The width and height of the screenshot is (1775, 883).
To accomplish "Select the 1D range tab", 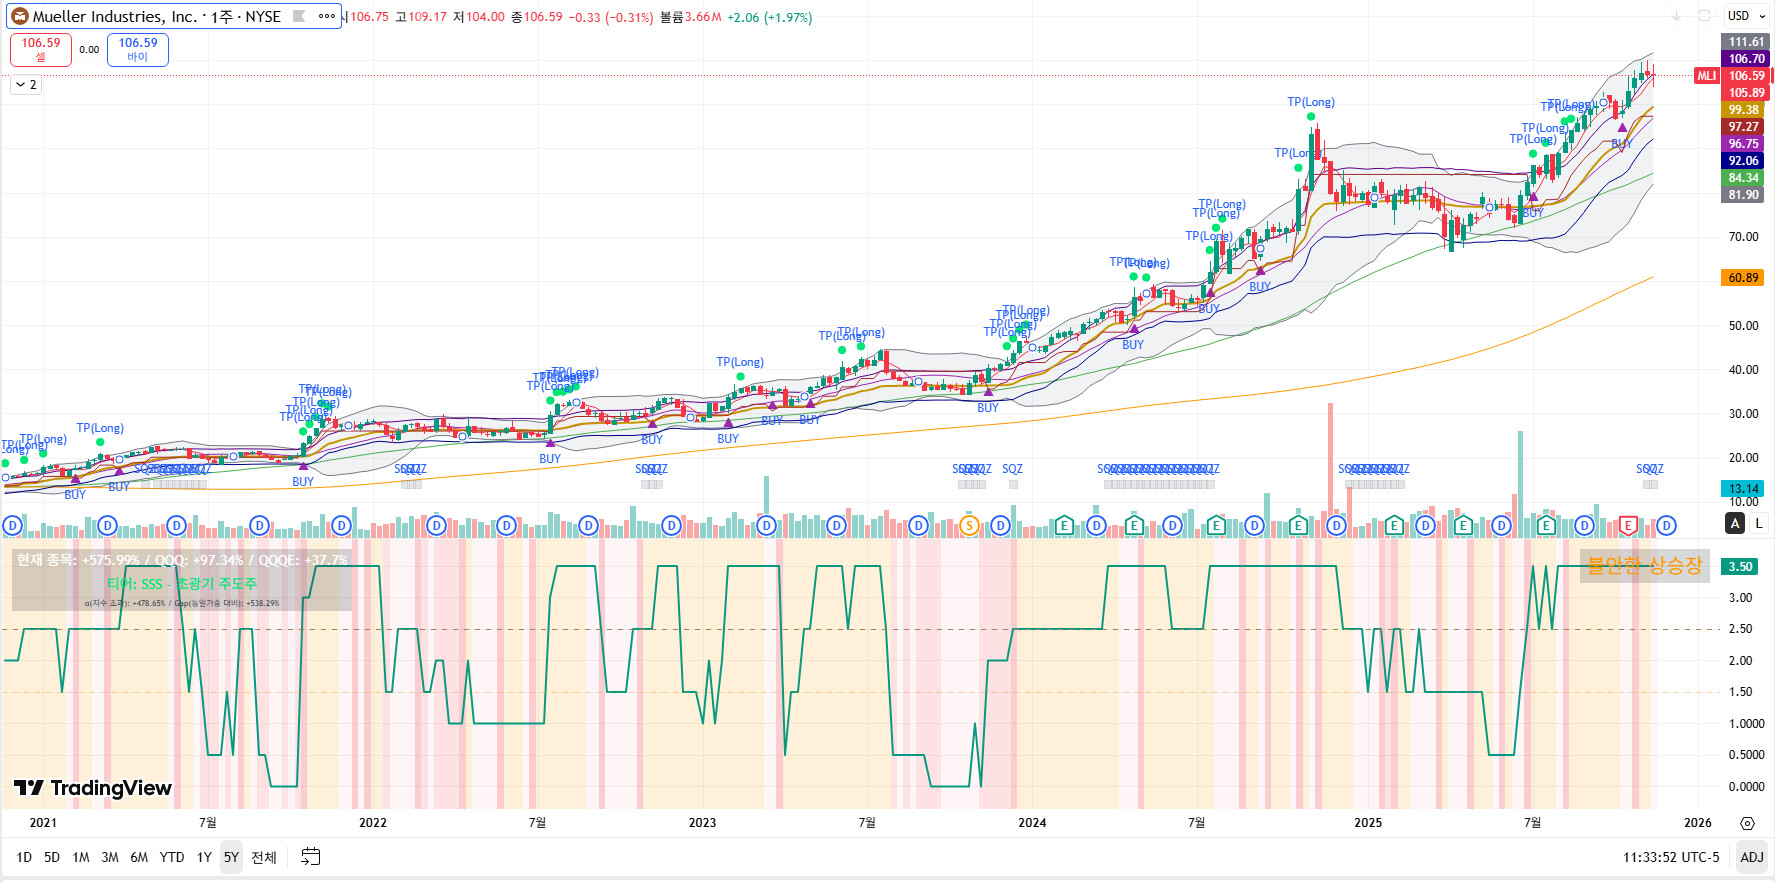I will pos(24,857).
